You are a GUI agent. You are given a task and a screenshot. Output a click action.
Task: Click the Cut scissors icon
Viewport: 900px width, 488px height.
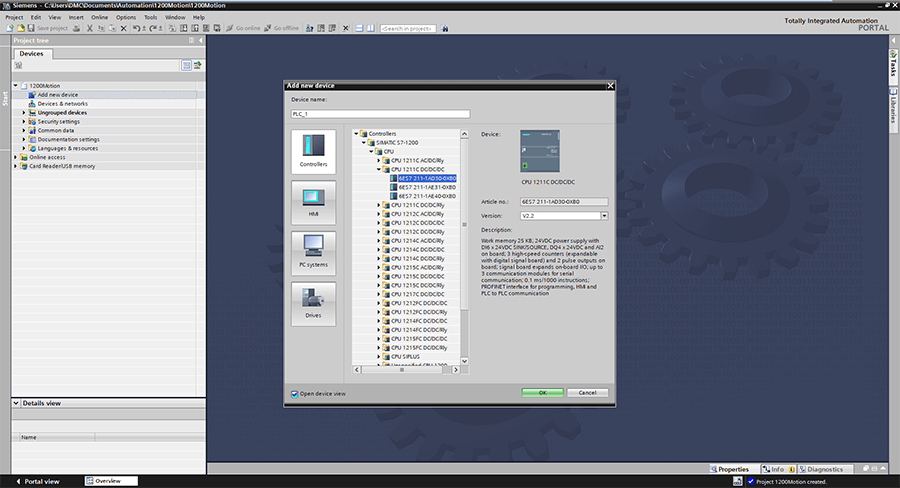[90, 28]
